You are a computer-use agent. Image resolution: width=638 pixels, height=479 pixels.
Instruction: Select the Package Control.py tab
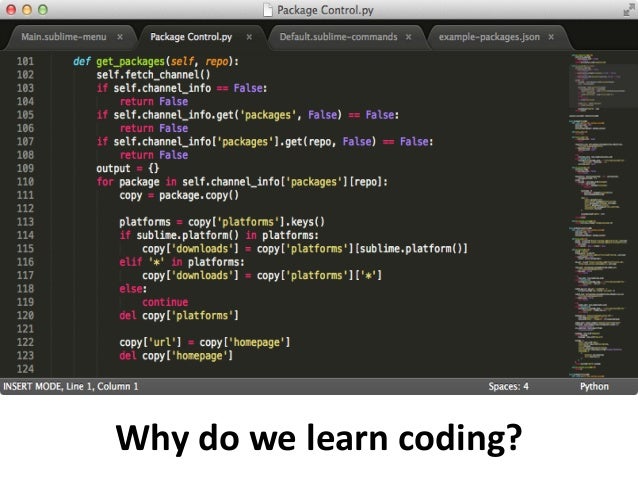[191, 37]
